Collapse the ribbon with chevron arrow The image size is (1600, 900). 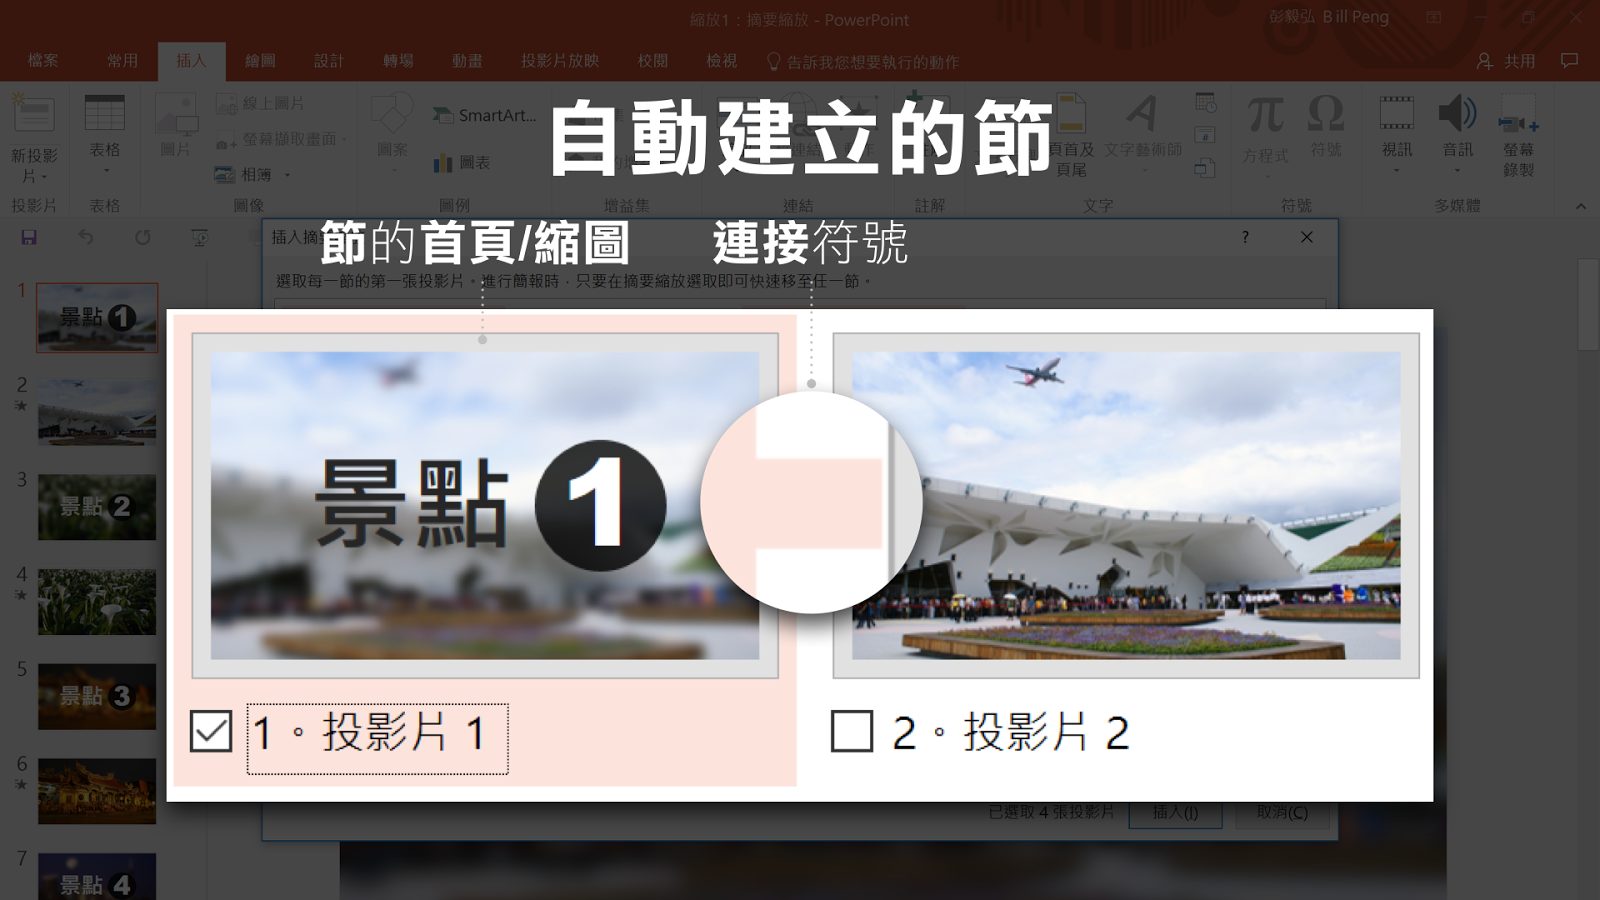pyautogui.click(x=1581, y=206)
